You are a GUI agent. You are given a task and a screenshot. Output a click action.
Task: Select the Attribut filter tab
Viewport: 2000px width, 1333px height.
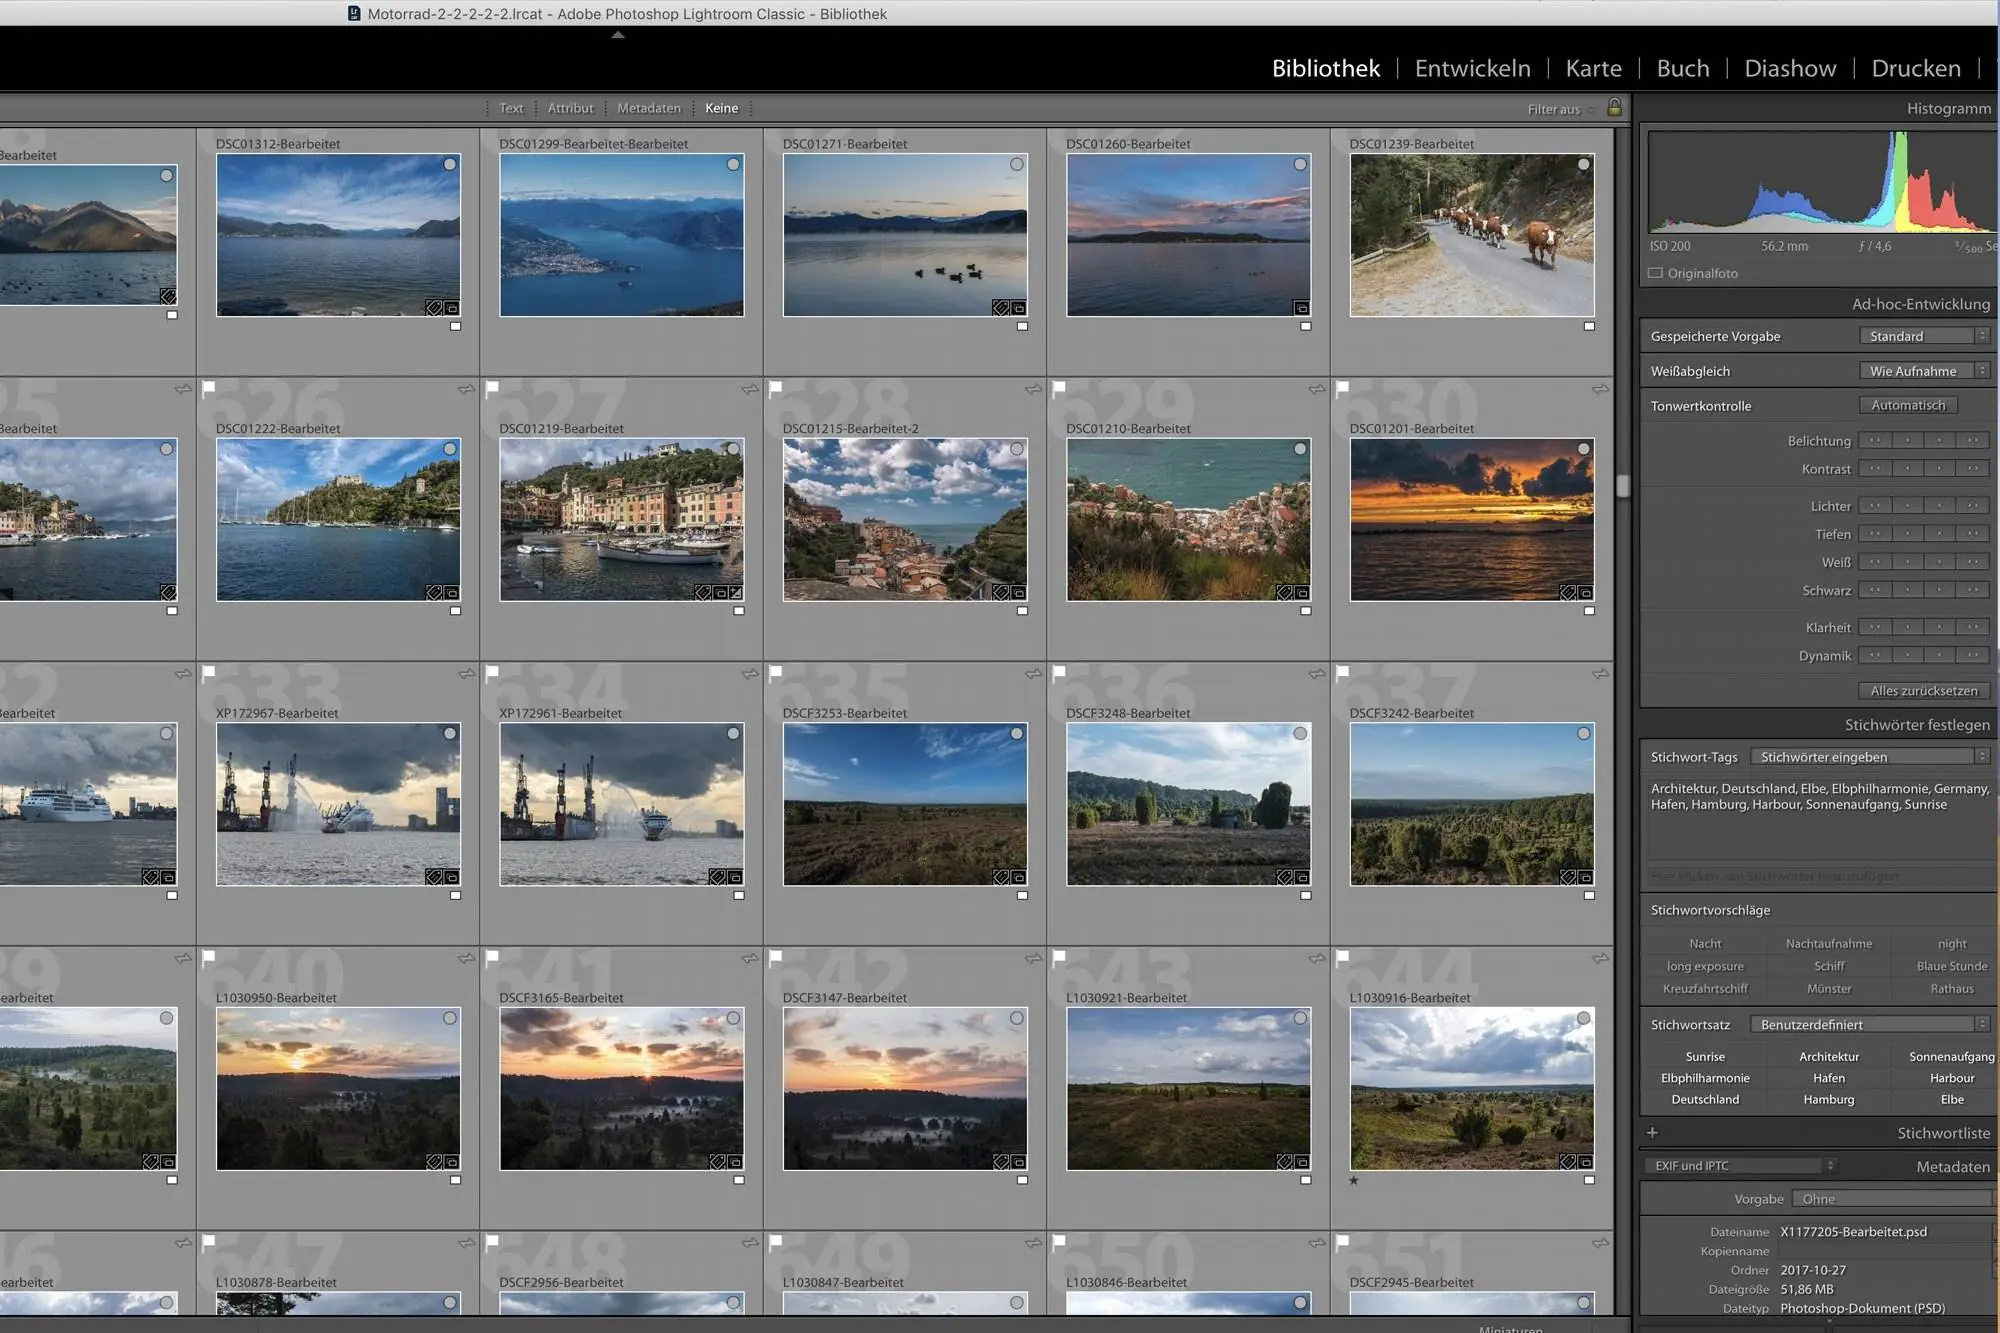pyautogui.click(x=570, y=107)
